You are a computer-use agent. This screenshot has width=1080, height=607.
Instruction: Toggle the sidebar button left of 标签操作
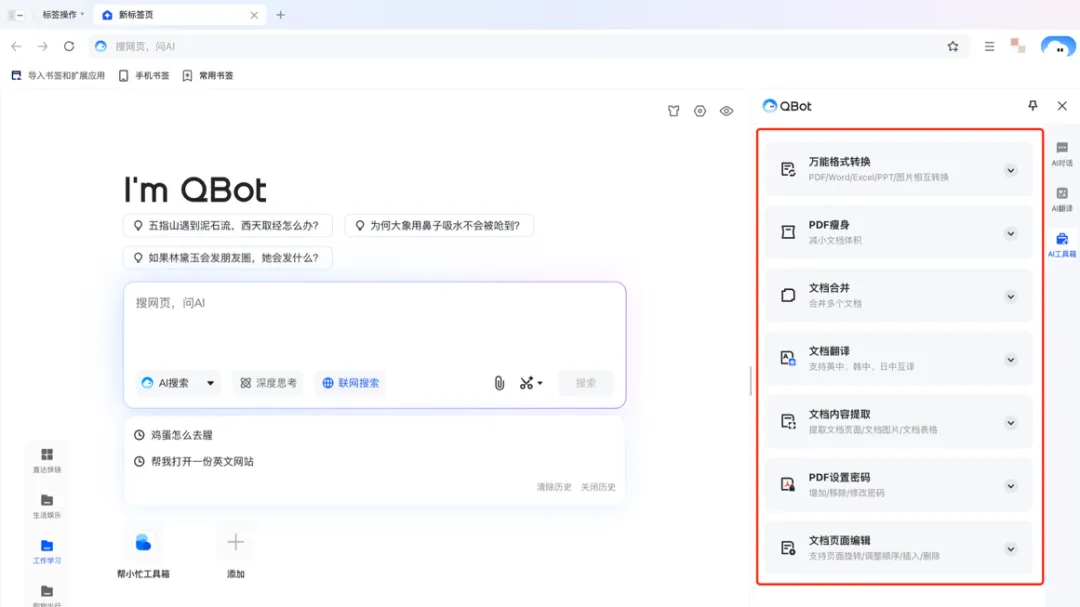(15, 14)
